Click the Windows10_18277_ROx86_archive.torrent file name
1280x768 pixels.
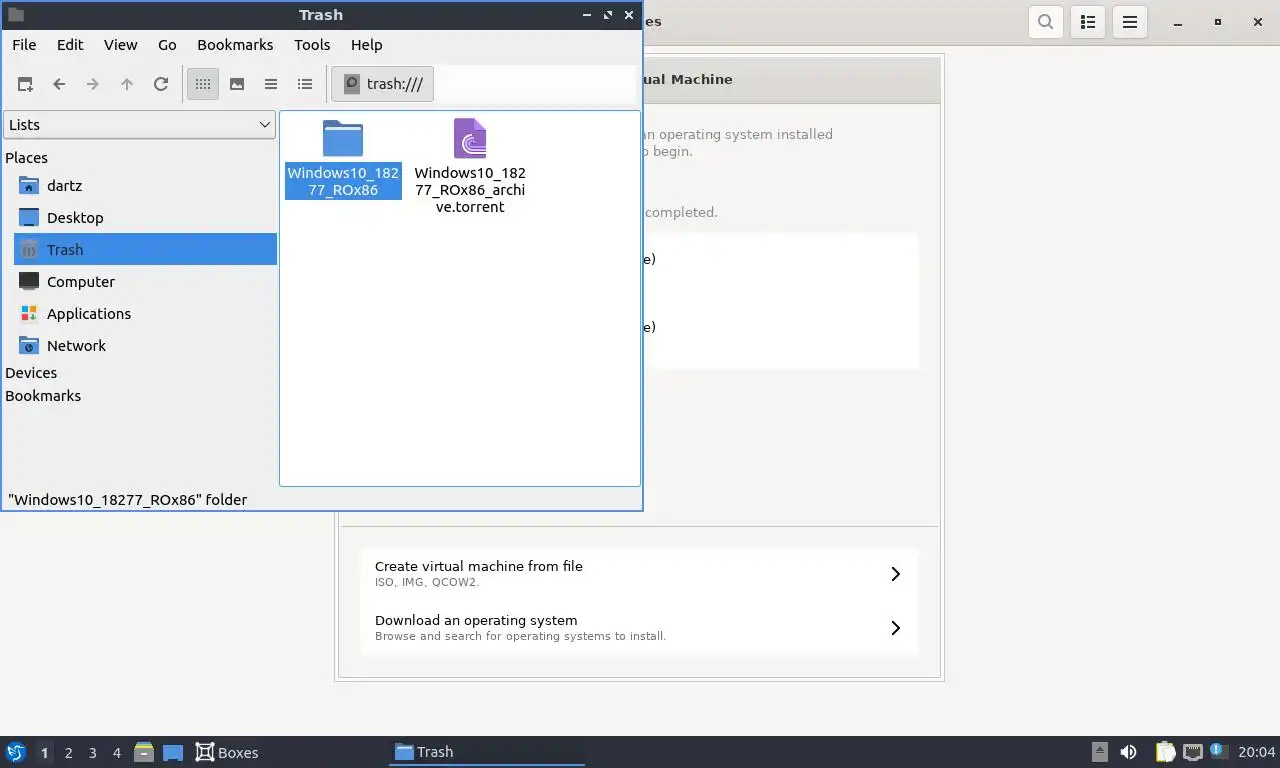click(470, 190)
